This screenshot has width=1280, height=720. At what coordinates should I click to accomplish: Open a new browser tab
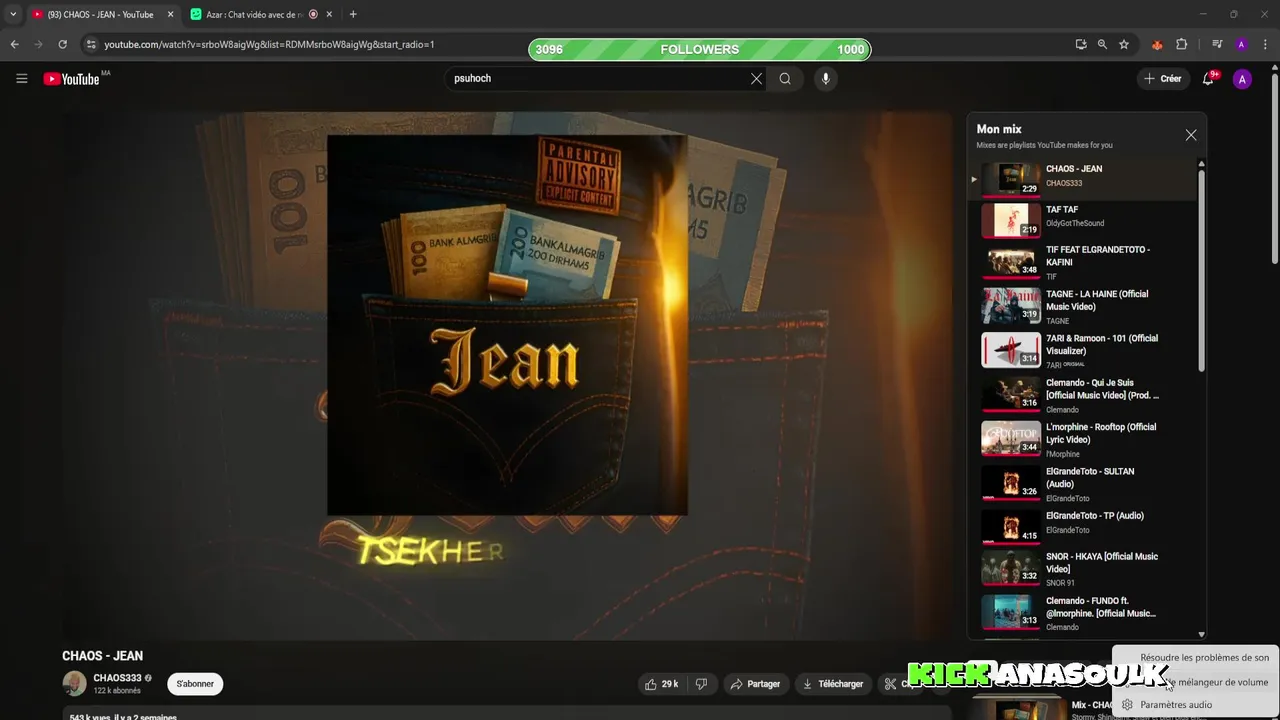click(x=353, y=14)
